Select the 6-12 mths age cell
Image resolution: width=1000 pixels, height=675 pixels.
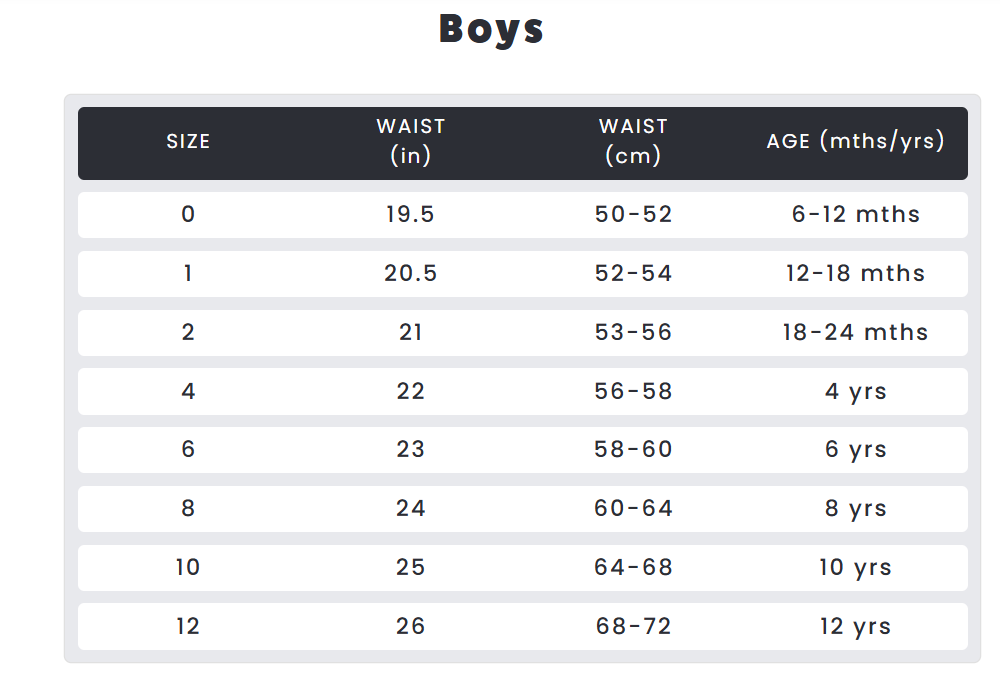tap(856, 214)
